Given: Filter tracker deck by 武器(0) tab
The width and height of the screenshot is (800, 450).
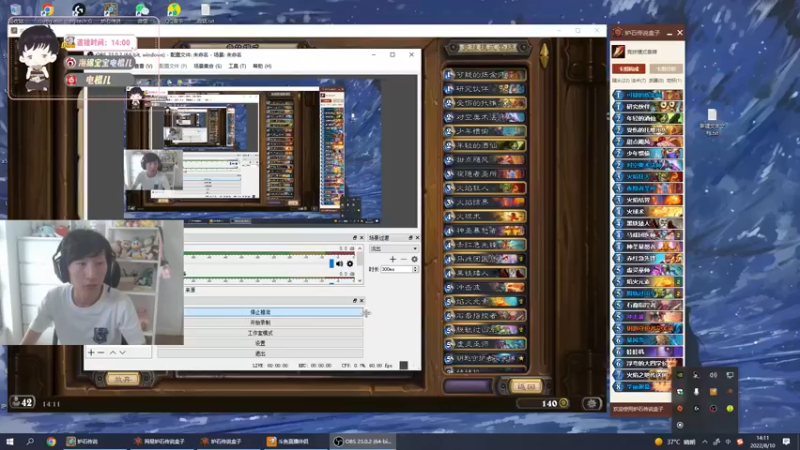Looking at the screenshot, I should point(656,81).
